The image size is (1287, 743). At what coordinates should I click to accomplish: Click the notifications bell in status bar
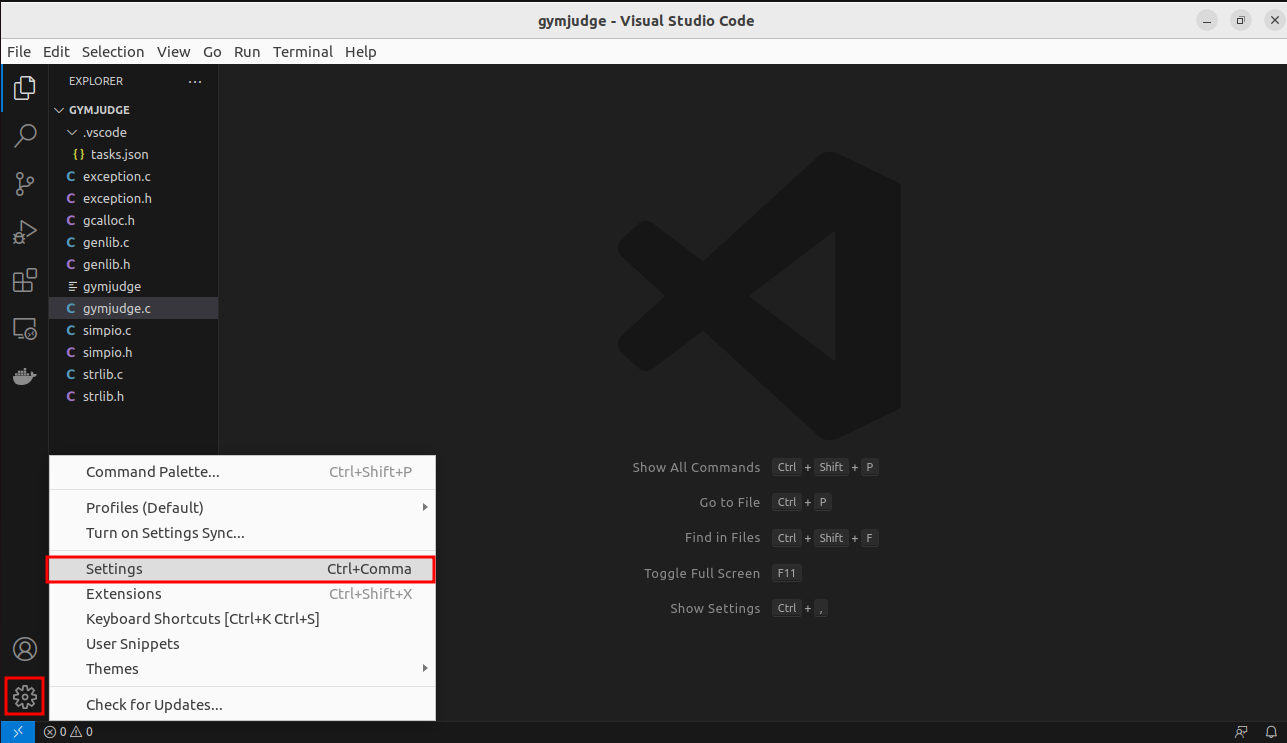1271,732
